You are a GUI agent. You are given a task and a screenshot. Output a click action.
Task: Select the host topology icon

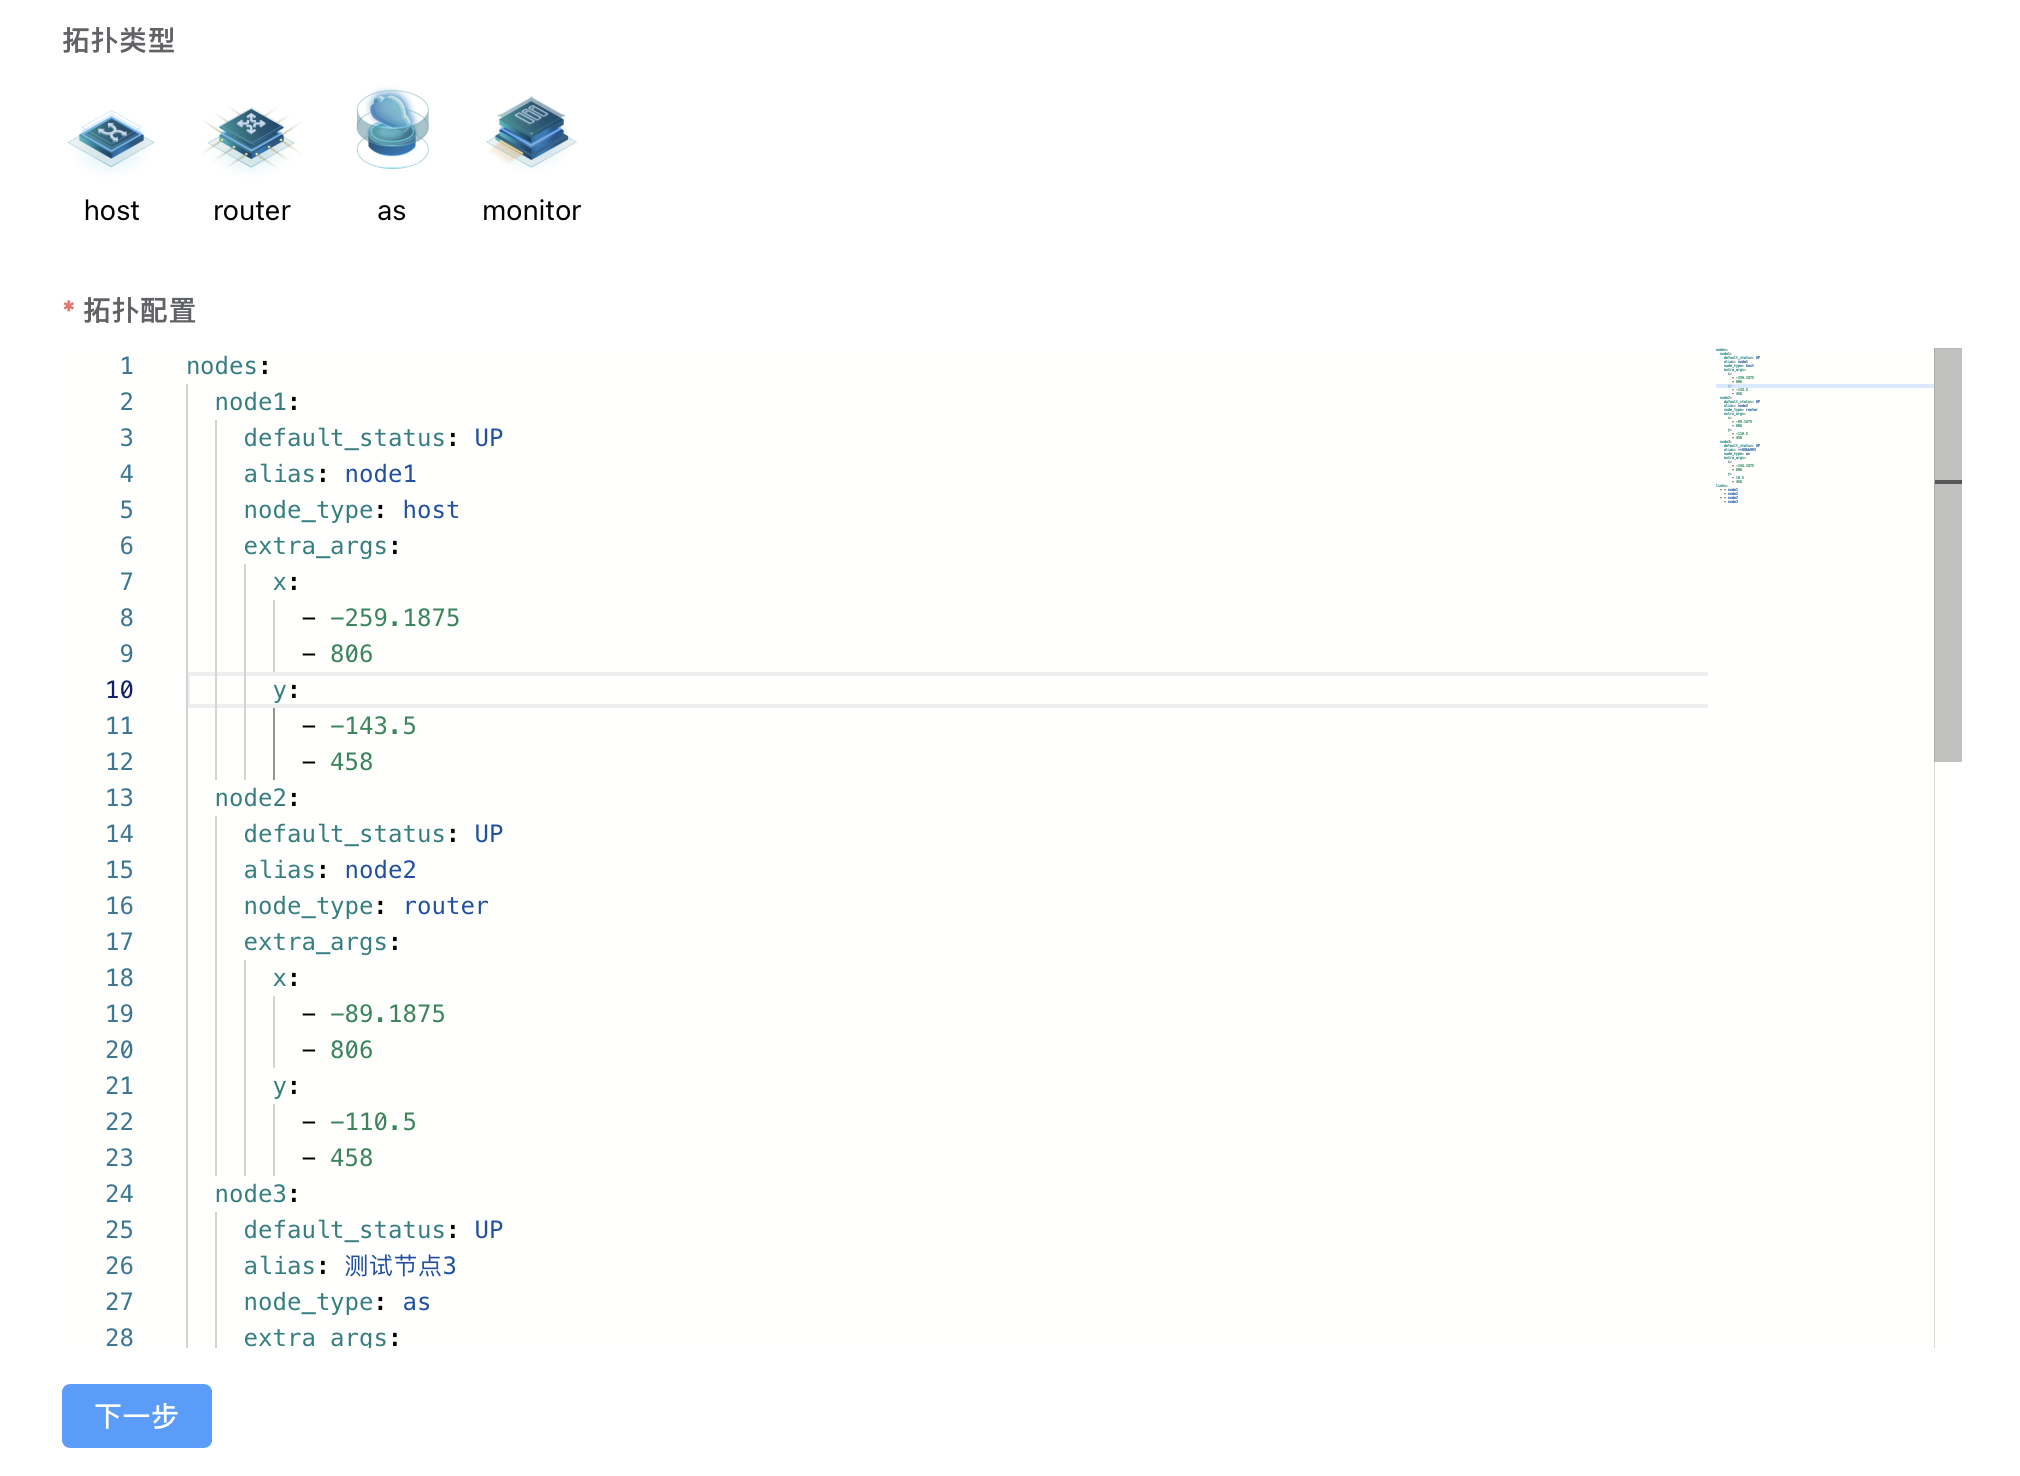[111, 138]
